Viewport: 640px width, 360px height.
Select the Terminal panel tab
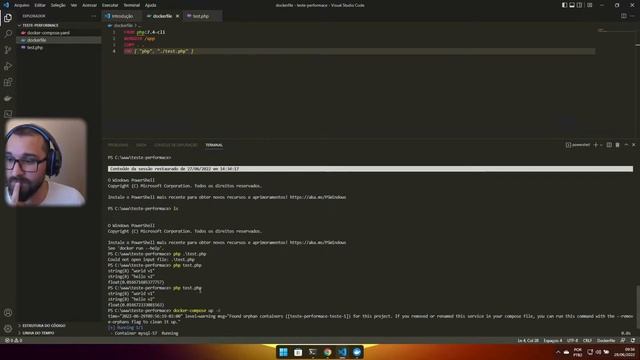point(214,145)
